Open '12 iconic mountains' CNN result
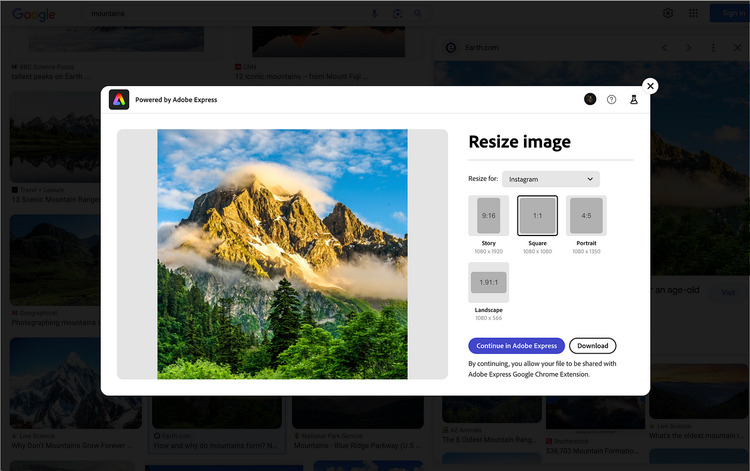The height and width of the screenshot is (471, 750). tap(302, 77)
